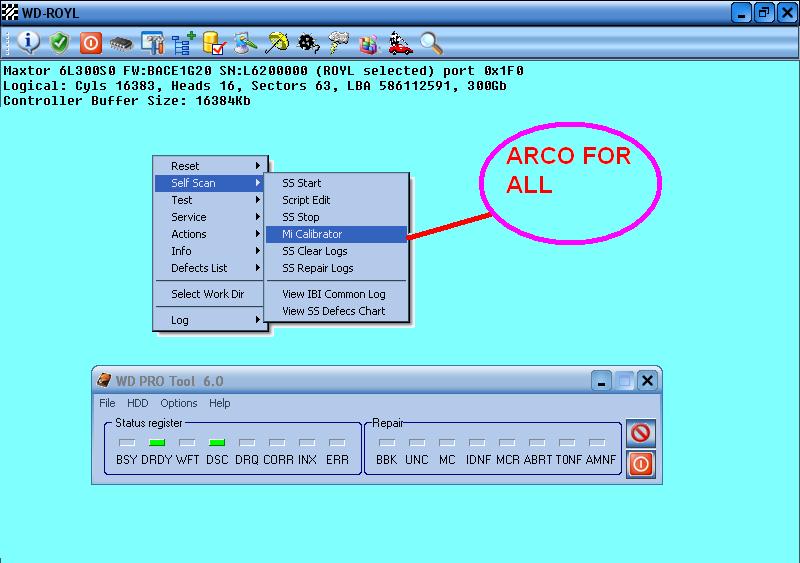Screen dimensions: 800x563
Task: Choose SS Repair Logs
Action: tap(337, 268)
